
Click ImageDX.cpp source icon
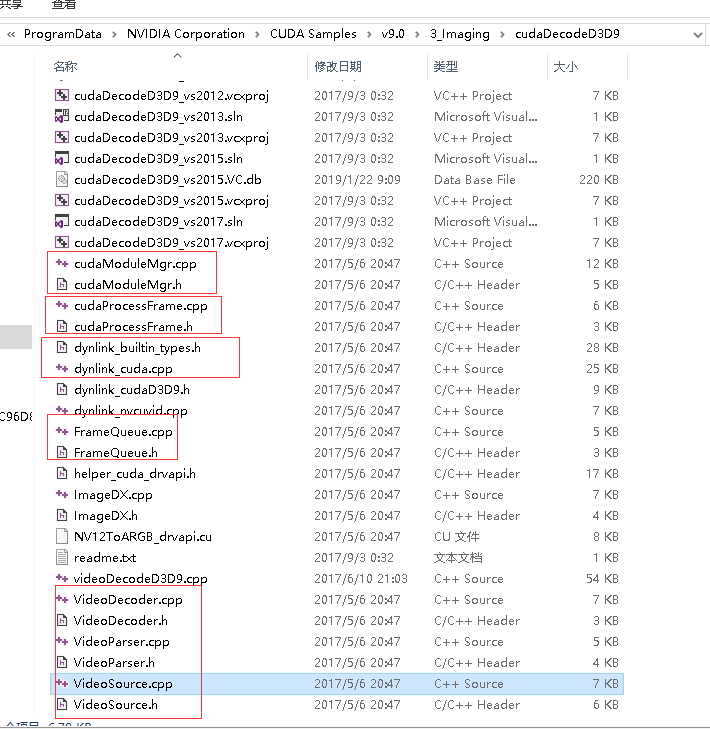62,495
